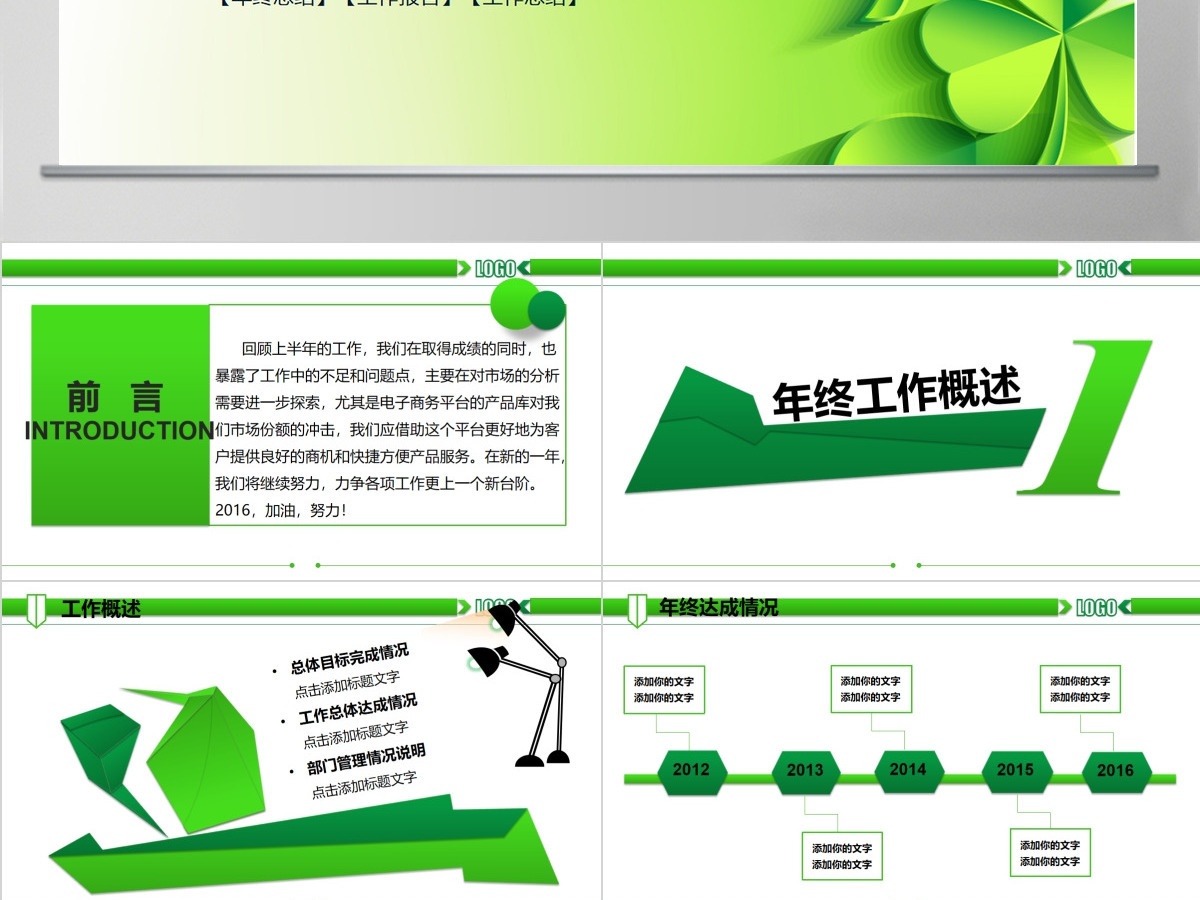1200x900 pixels.
Task: Click the LOGO badge on 年终达成情况 slide
Action: tap(1096, 607)
